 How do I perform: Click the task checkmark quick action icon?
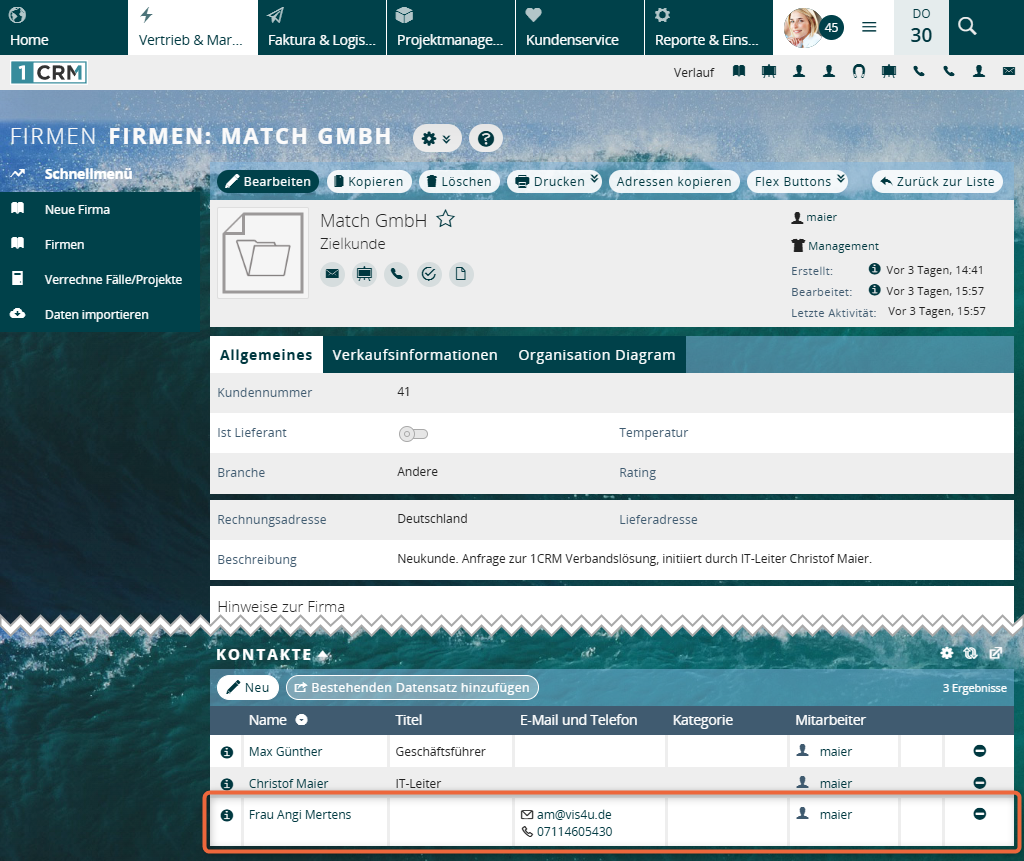point(428,274)
